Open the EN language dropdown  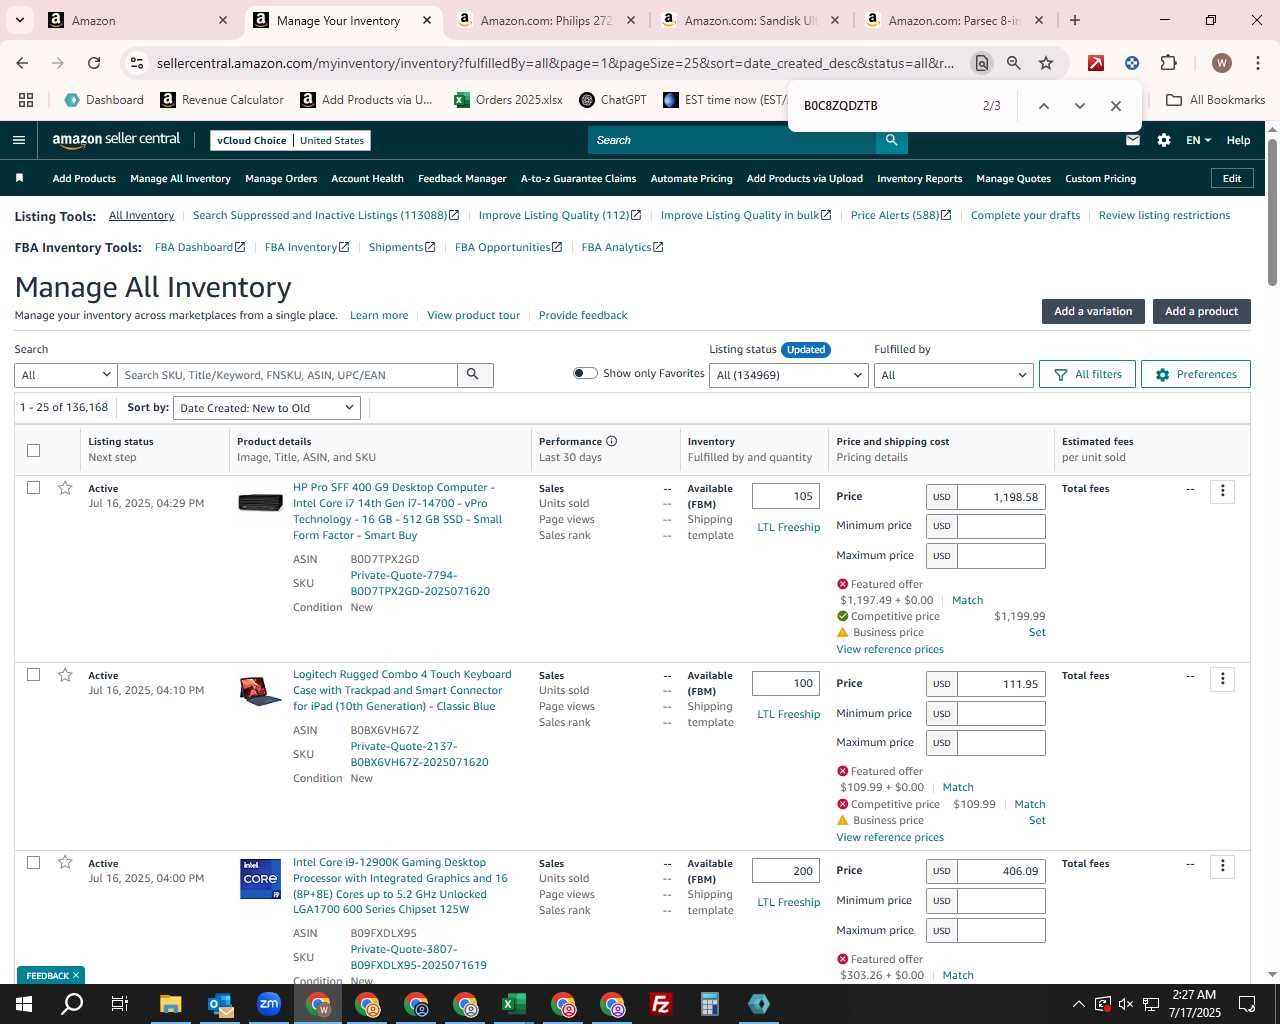[x=1198, y=140]
